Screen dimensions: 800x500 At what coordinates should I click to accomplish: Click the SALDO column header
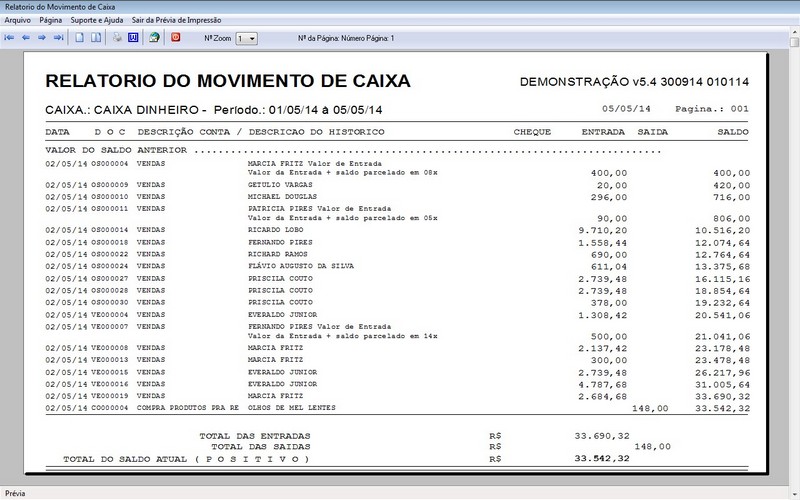[x=733, y=132]
